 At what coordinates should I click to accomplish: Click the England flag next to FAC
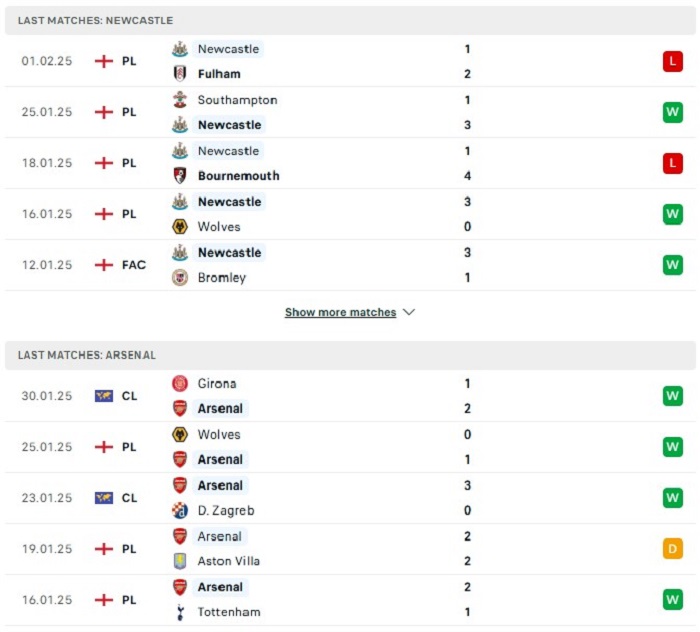pyautogui.click(x=104, y=265)
